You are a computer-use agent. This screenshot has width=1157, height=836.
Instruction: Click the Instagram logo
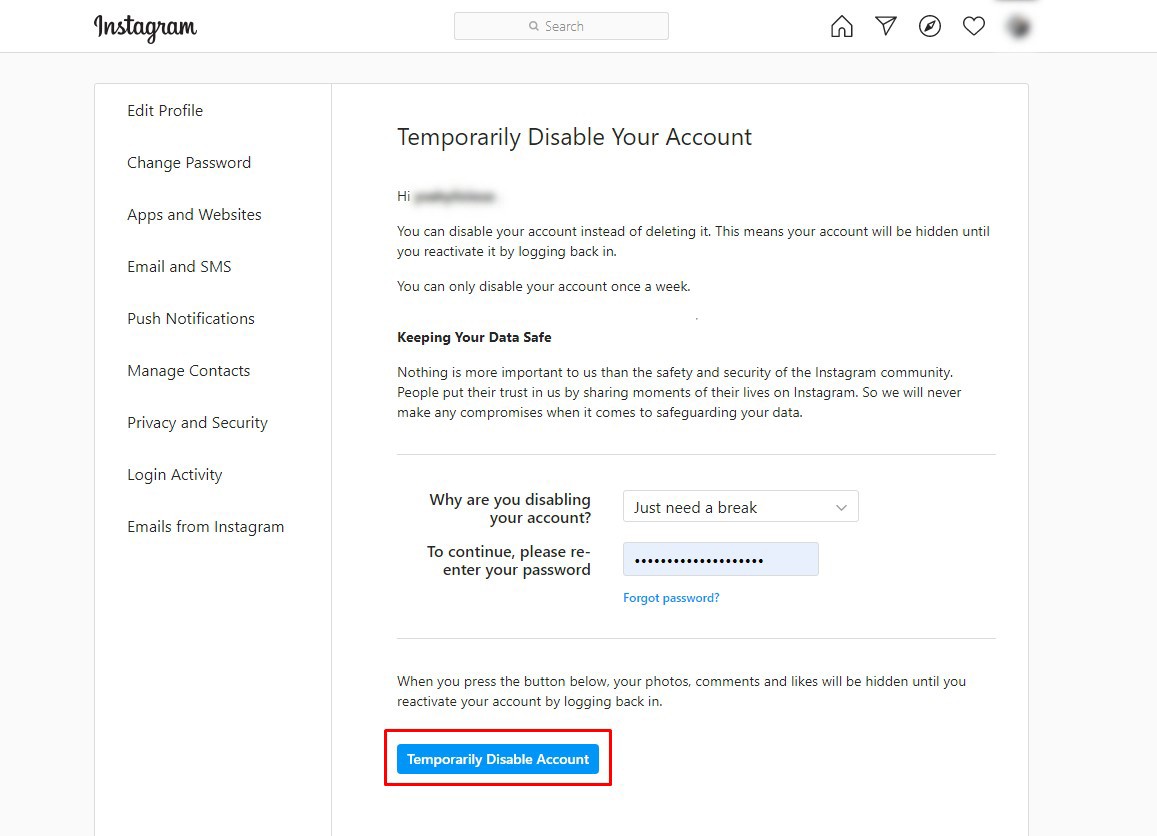click(145, 27)
